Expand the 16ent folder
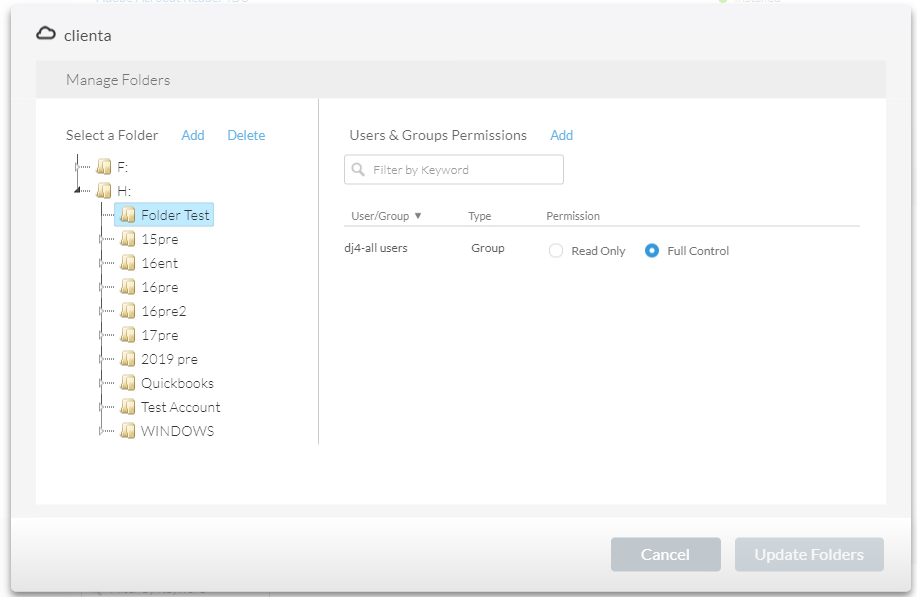 point(101,263)
